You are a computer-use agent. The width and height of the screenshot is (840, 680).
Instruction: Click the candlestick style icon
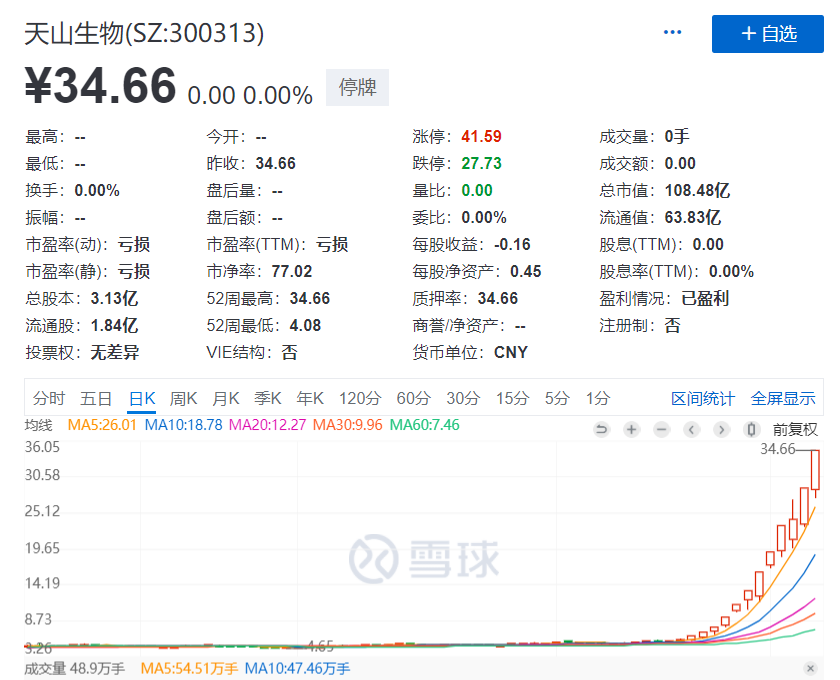coord(752,430)
